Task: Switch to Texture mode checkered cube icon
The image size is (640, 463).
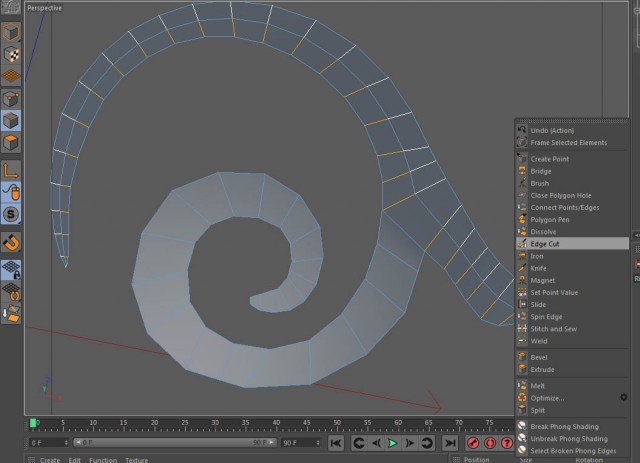Action: (x=11, y=54)
